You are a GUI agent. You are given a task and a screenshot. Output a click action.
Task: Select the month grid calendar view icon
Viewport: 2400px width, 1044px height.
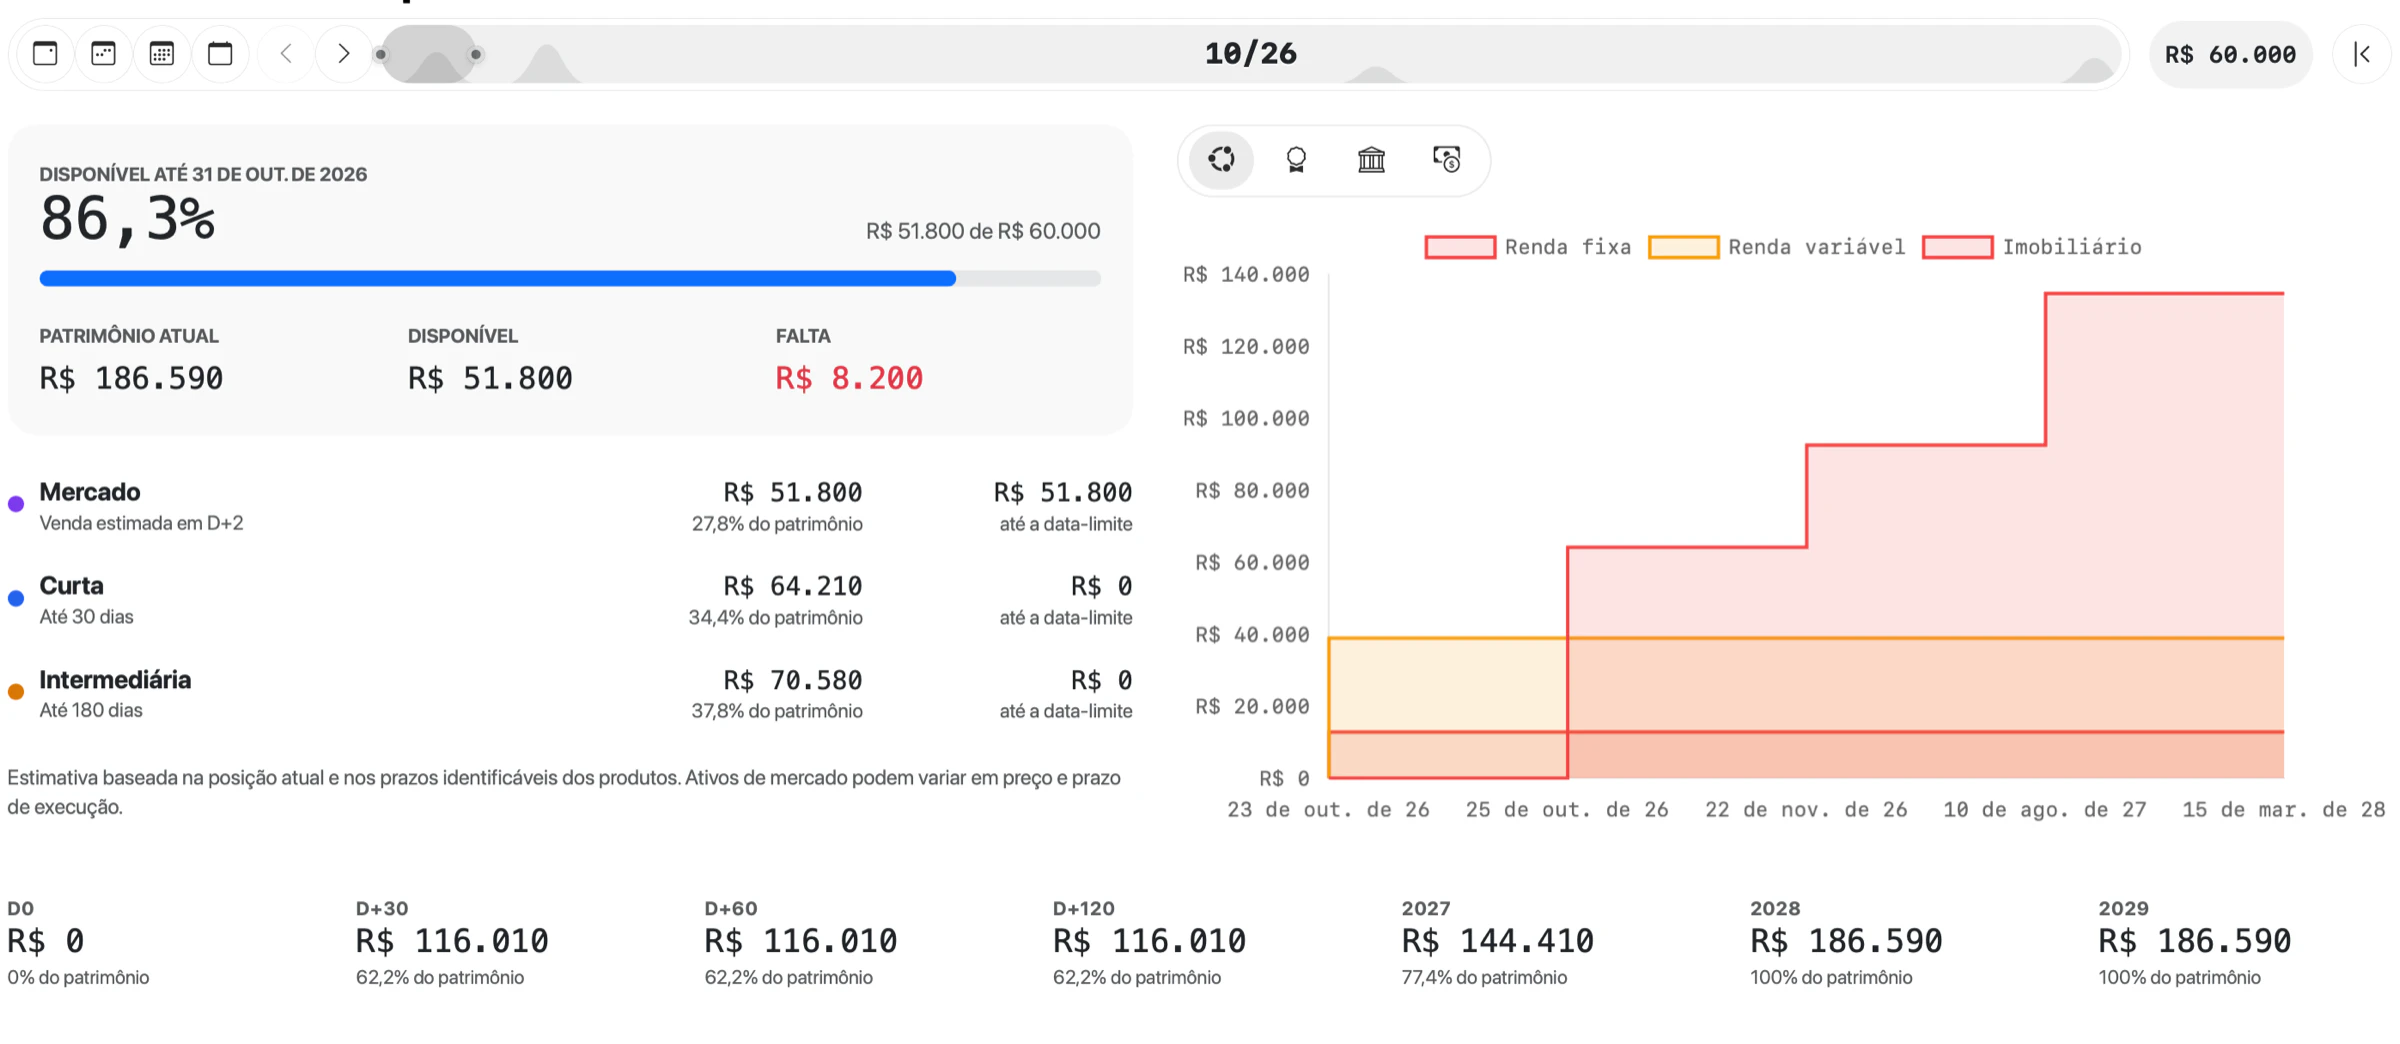162,54
